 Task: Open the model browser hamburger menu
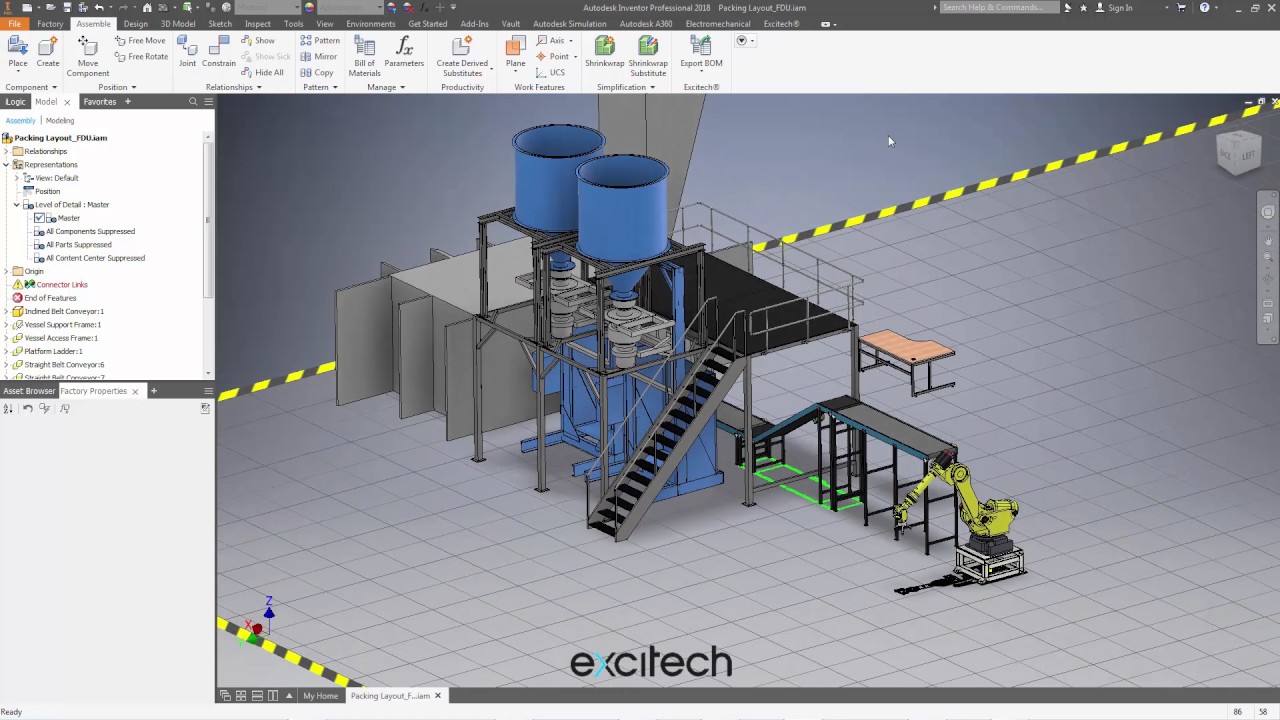[208, 102]
